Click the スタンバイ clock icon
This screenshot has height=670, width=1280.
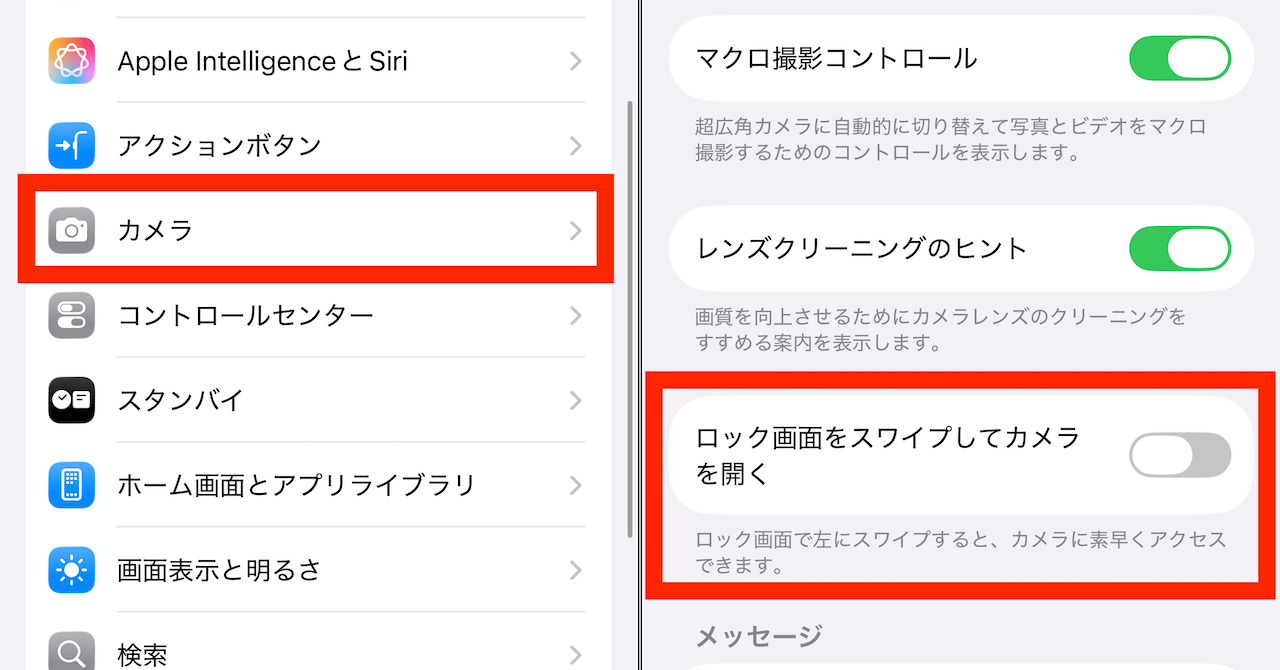(72, 401)
